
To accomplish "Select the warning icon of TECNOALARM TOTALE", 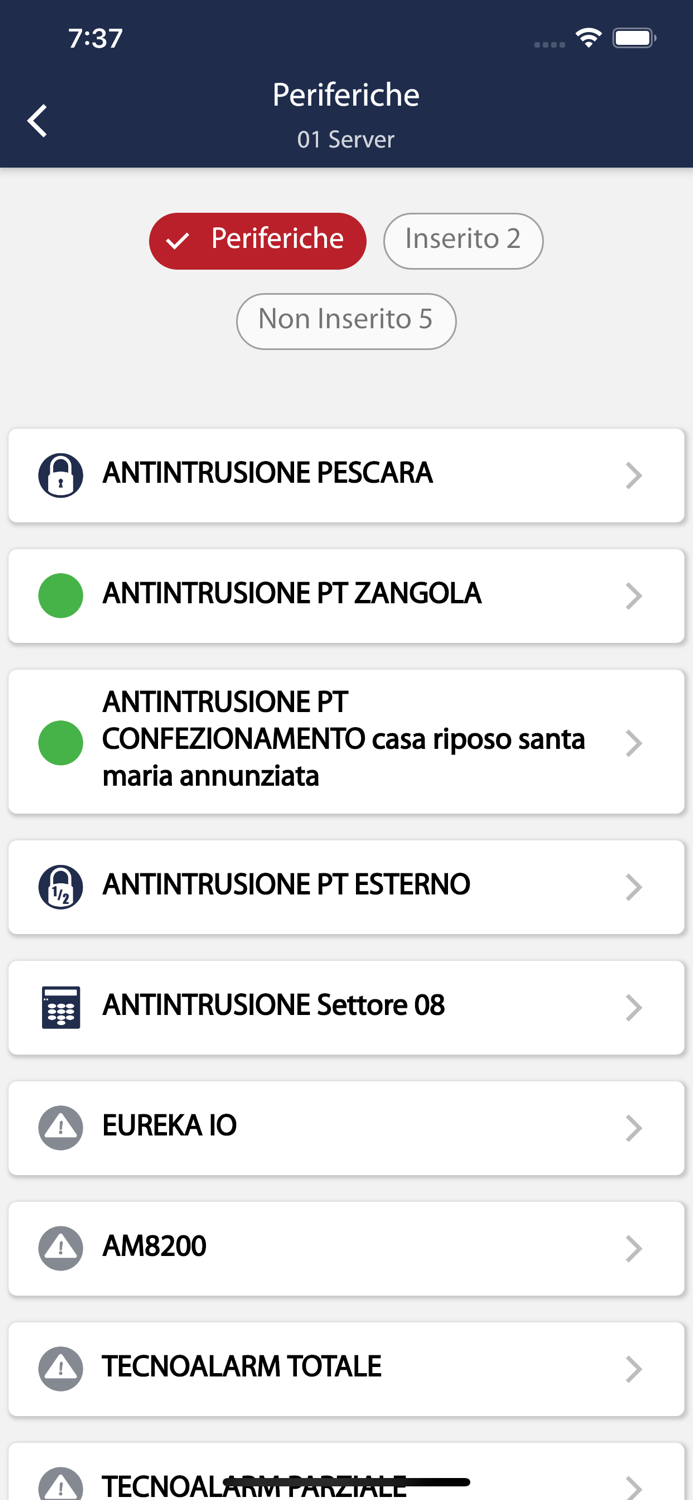I will coord(60,1368).
